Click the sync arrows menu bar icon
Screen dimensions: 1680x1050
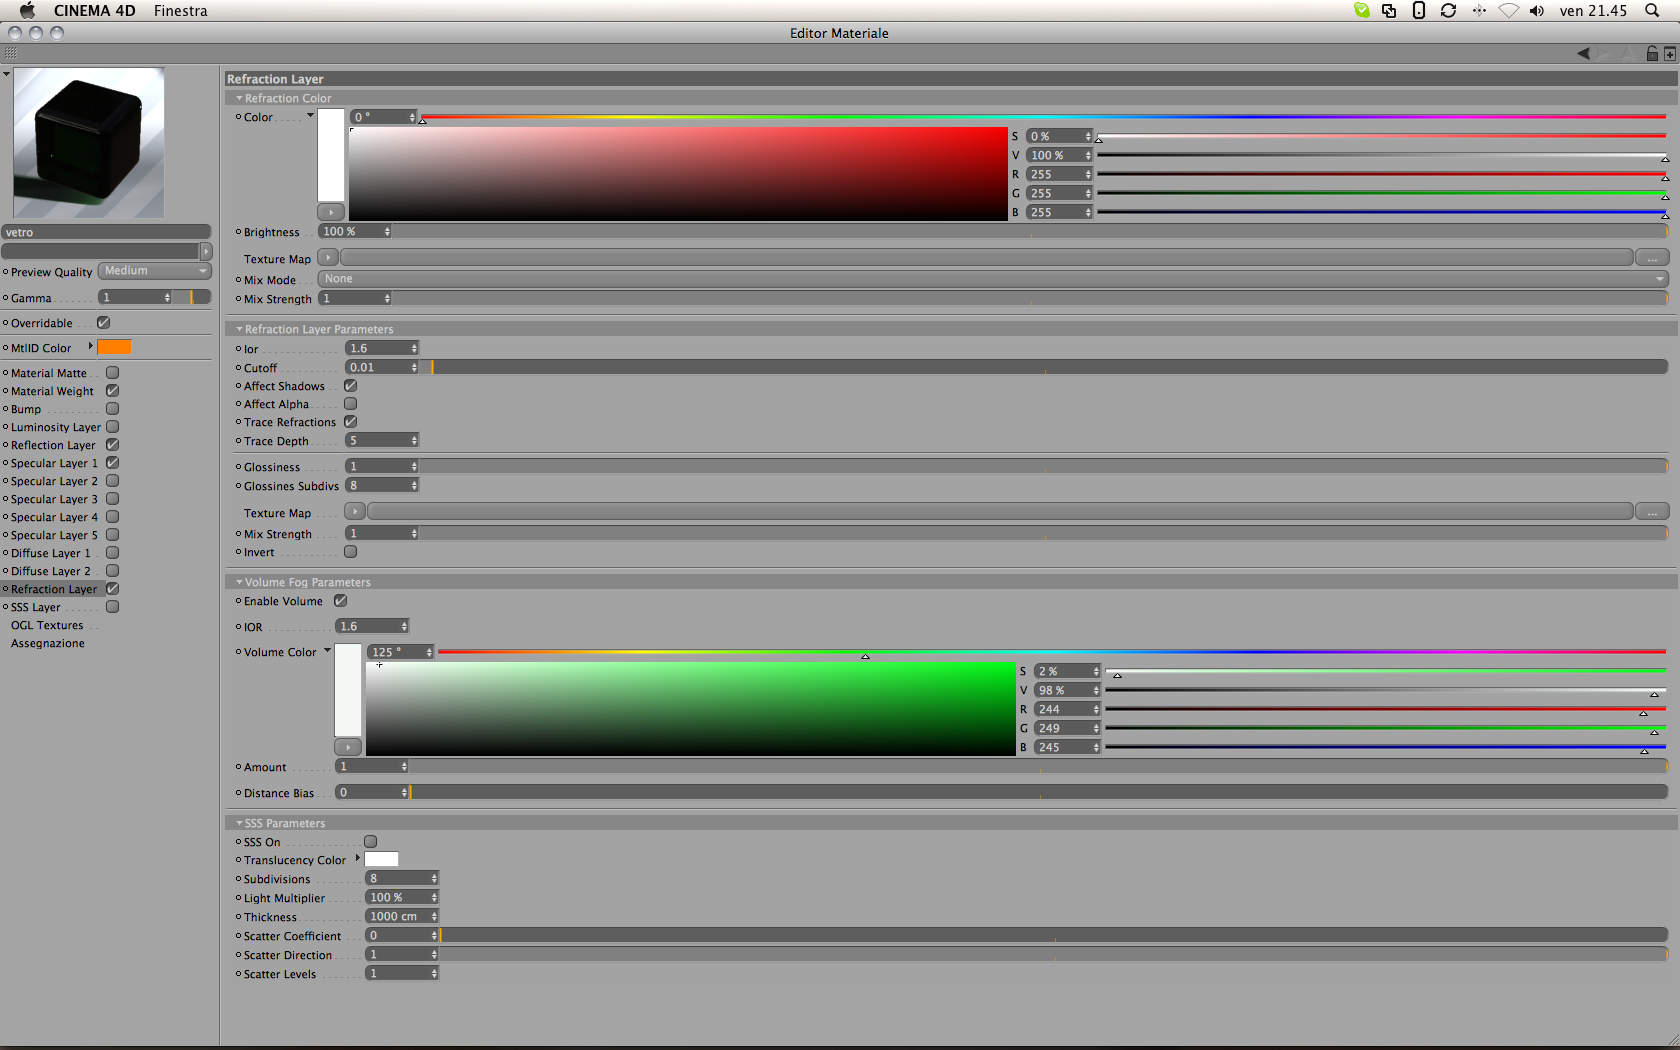(1448, 11)
